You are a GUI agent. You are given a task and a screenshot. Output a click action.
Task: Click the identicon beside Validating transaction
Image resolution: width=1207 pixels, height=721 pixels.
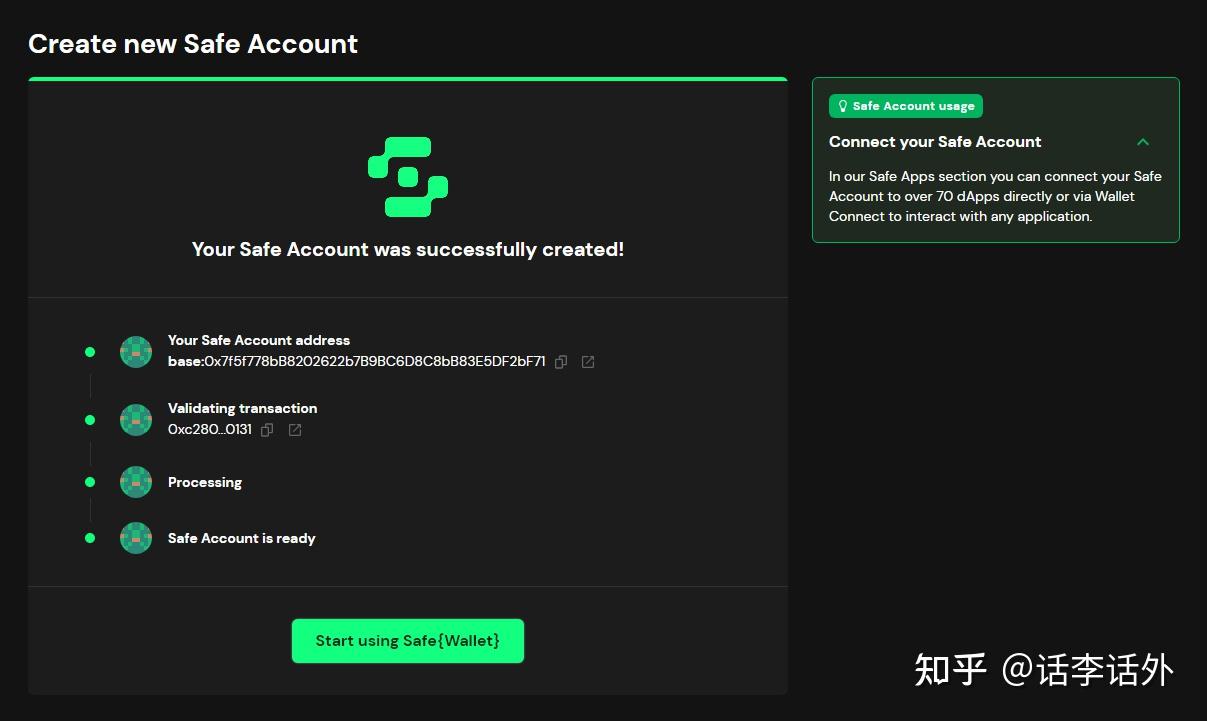pos(136,420)
